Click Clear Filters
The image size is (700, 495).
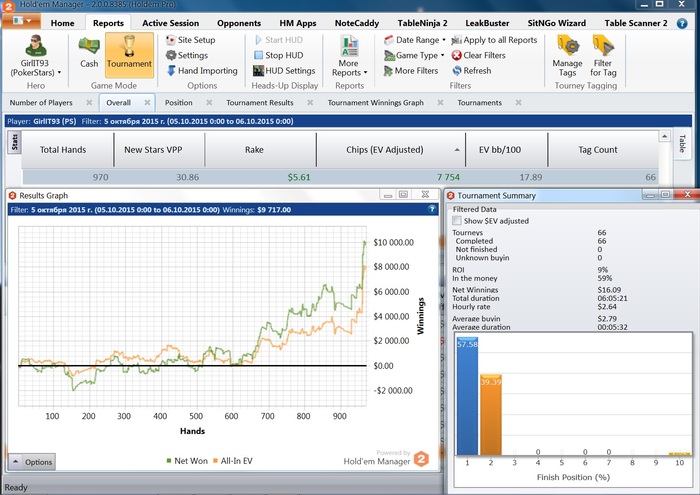[x=479, y=55]
